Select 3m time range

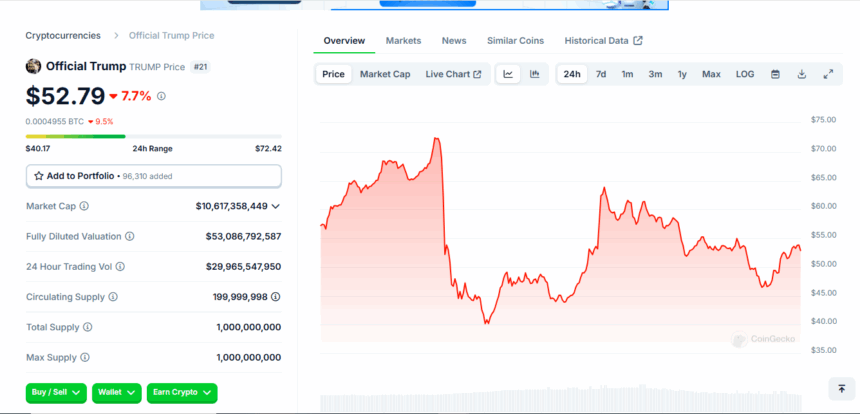tap(655, 74)
